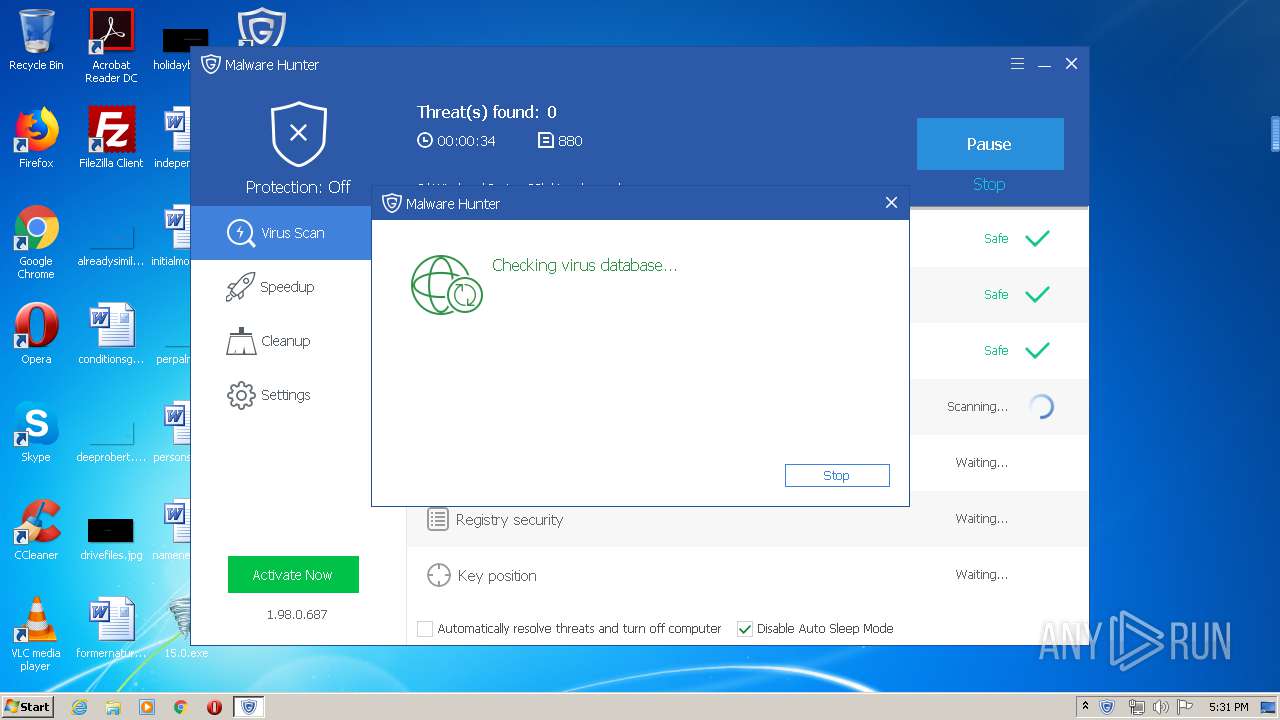Click the Threat(s) found counter

pyautogui.click(x=487, y=112)
